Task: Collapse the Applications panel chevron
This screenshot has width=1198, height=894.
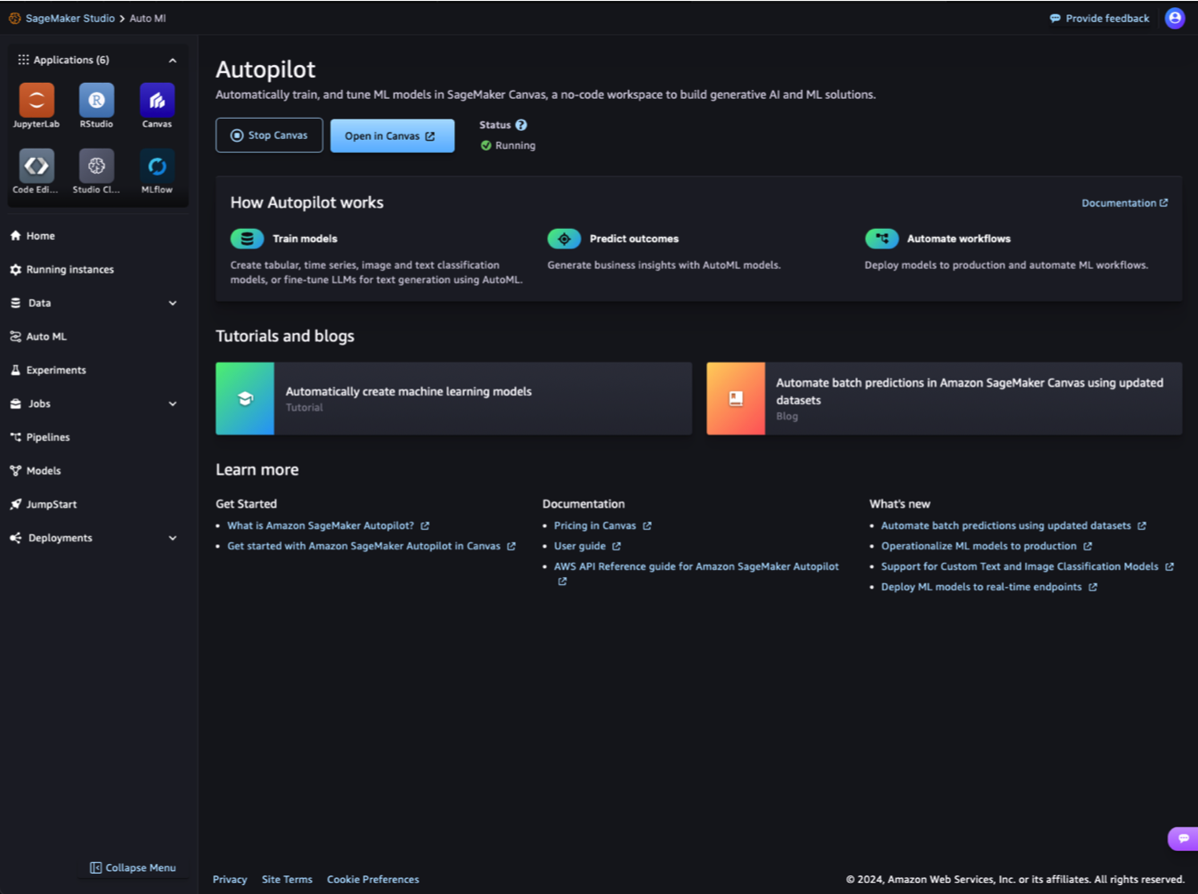Action: (x=172, y=60)
